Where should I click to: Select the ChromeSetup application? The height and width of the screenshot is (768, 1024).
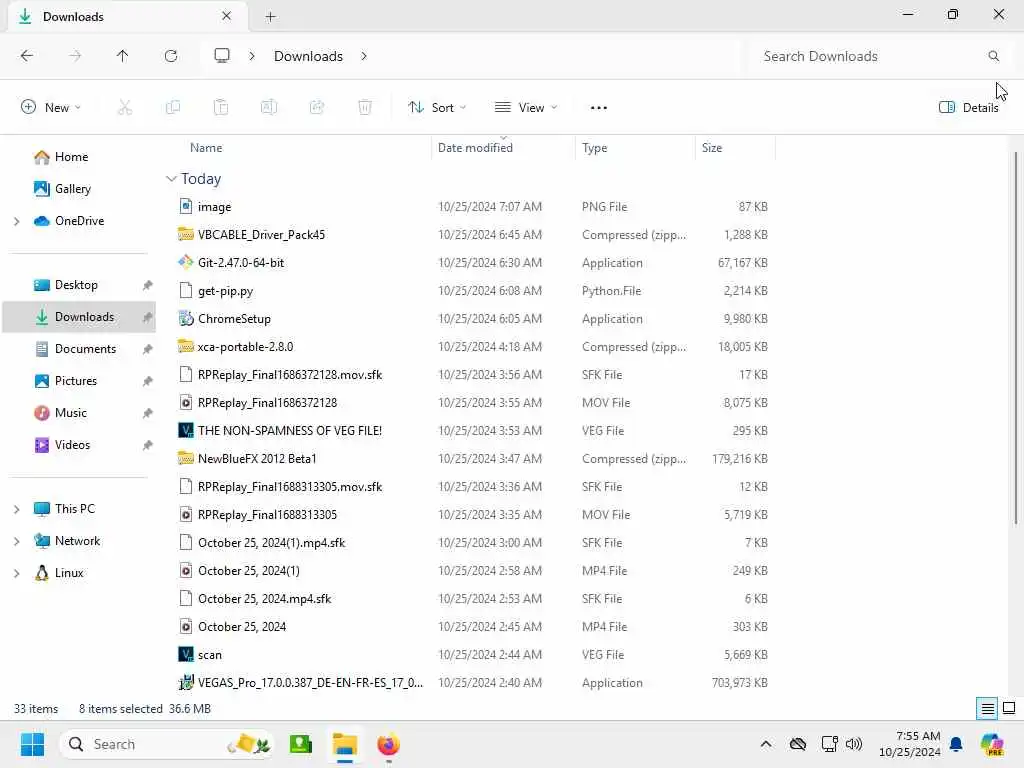point(234,319)
